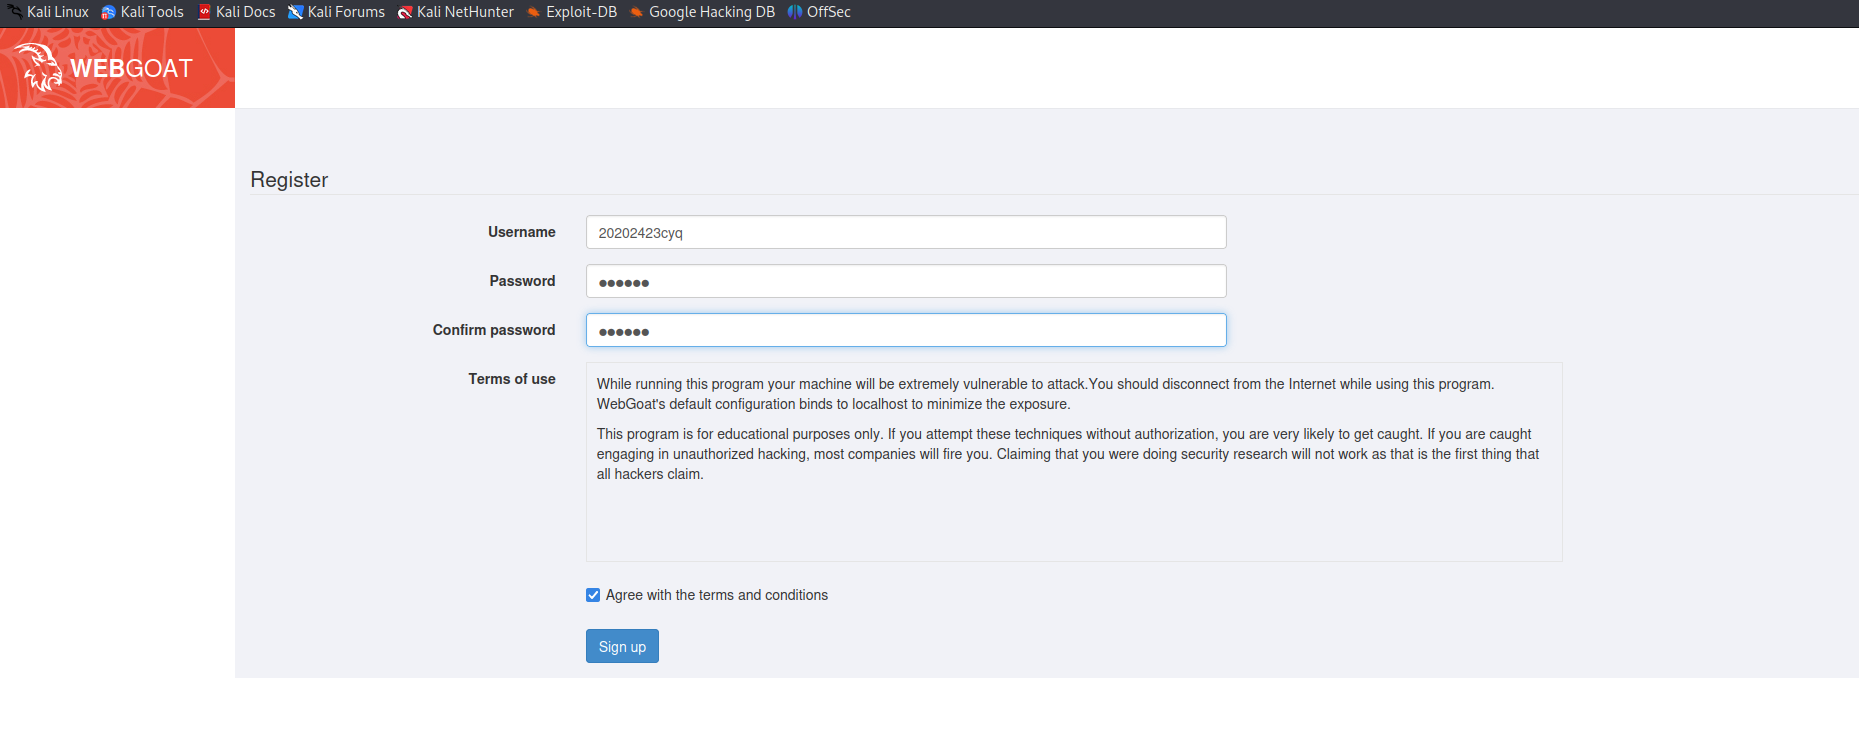Open the Kali Forums bookmark
Screen dimensions: 1859x729
(x=337, y=12)
